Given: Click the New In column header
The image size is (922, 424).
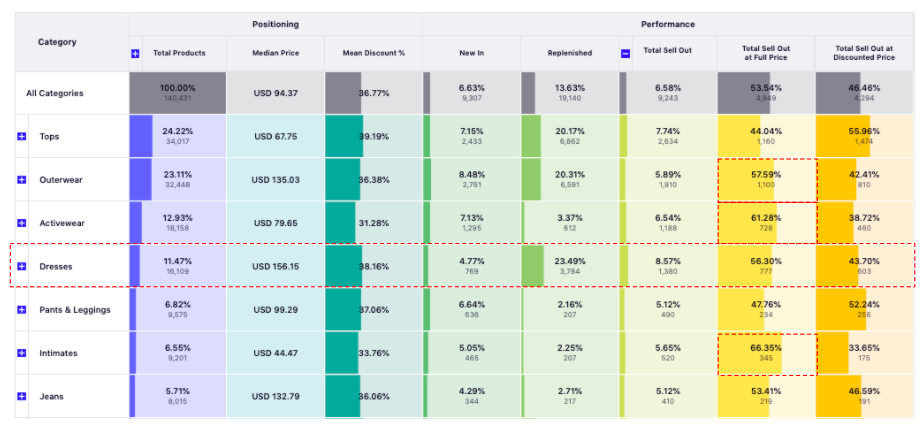Looking at the screenshot, I should [471, 53].
